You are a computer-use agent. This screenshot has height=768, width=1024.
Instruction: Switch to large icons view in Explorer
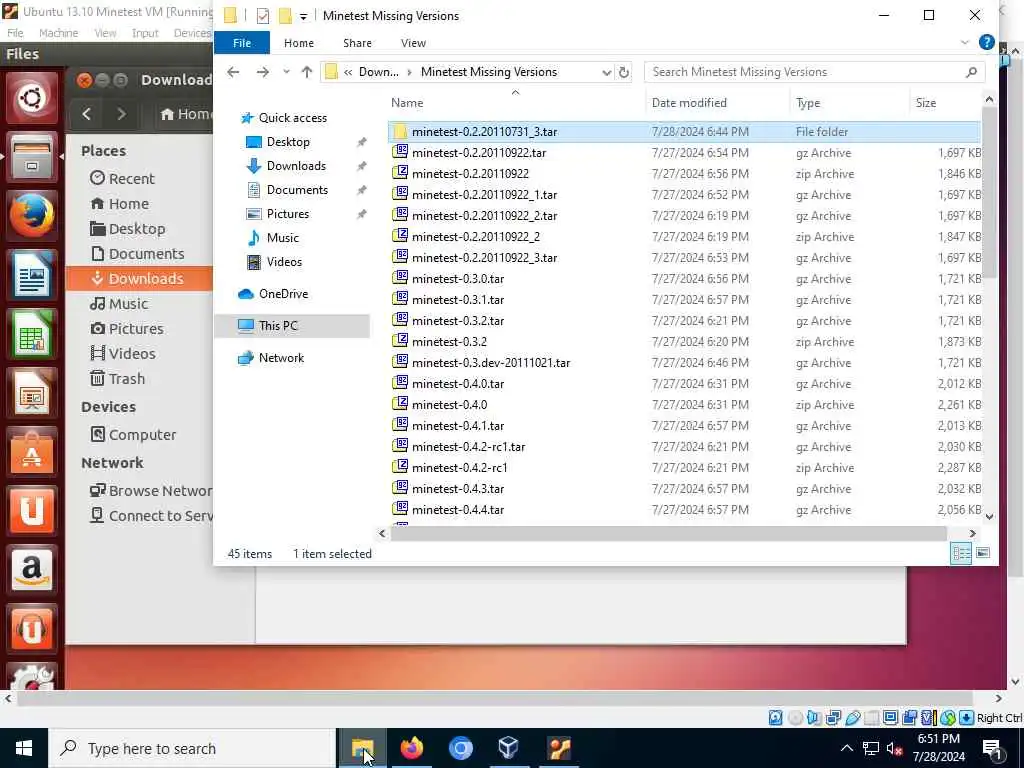pyautogui.click(x=982, y=553)
